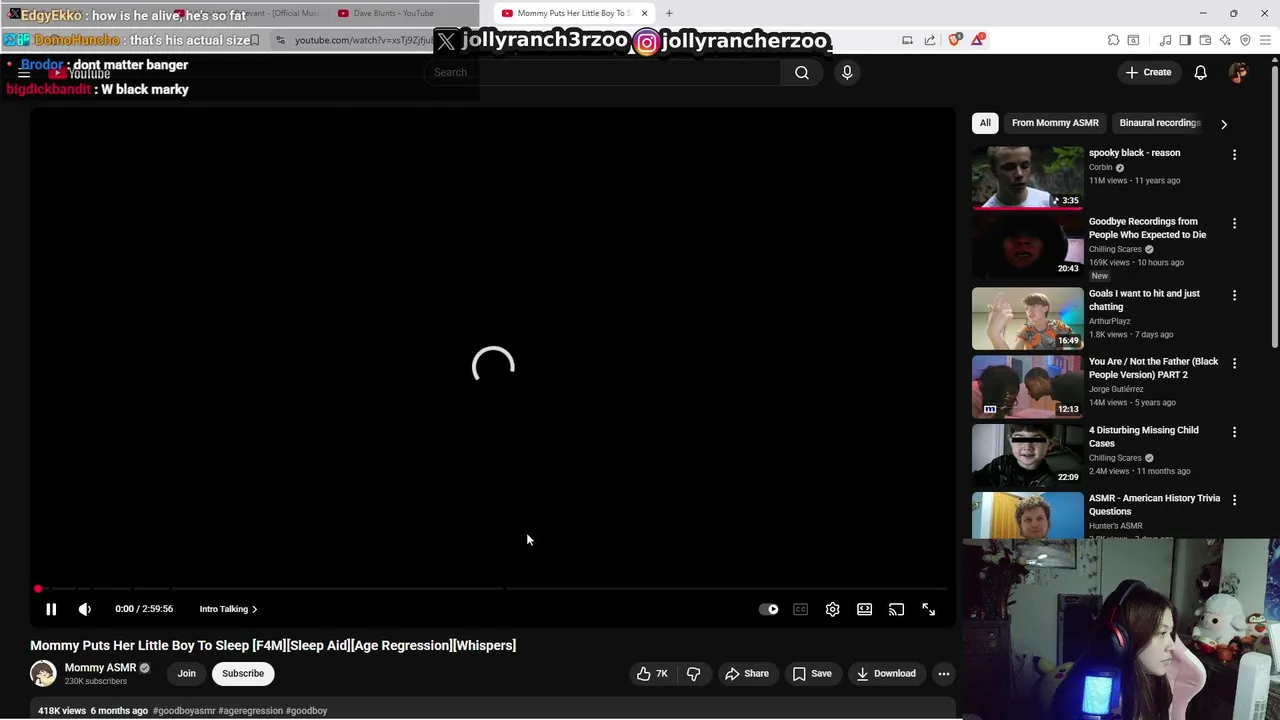Screen dimensions: 1280x720
Task: Open the media control music note
Action: point(1165,40)
